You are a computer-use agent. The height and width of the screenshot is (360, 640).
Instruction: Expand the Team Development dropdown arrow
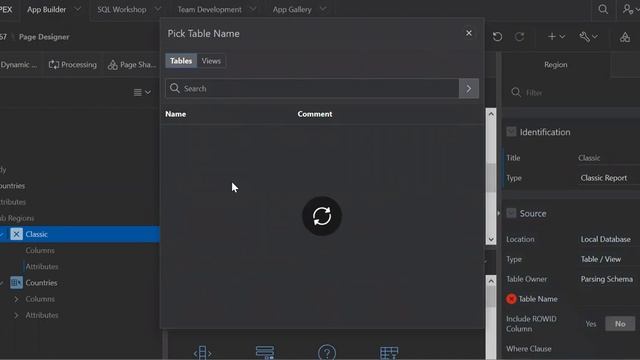(x=253, y=9)
